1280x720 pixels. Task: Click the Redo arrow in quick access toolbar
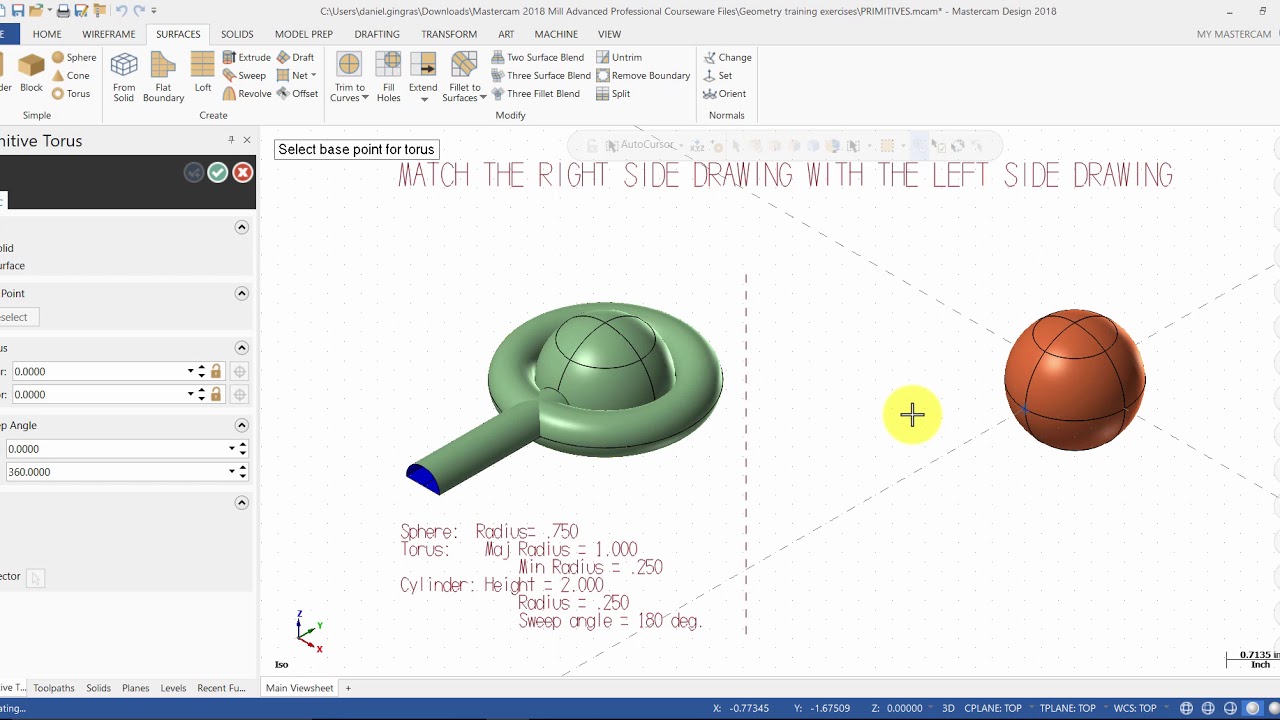[138, 11]
